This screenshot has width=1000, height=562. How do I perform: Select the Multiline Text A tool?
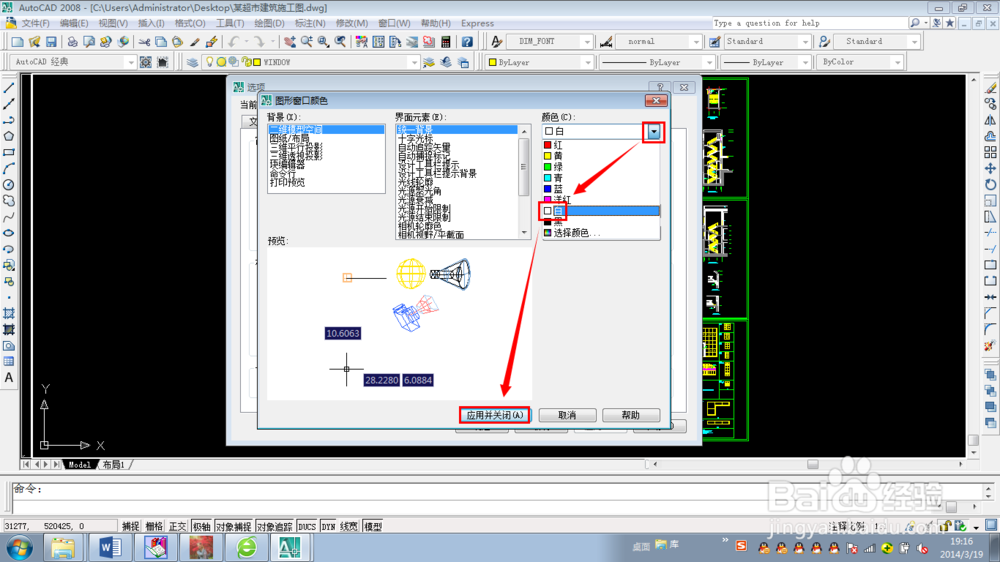pos(9,378)
